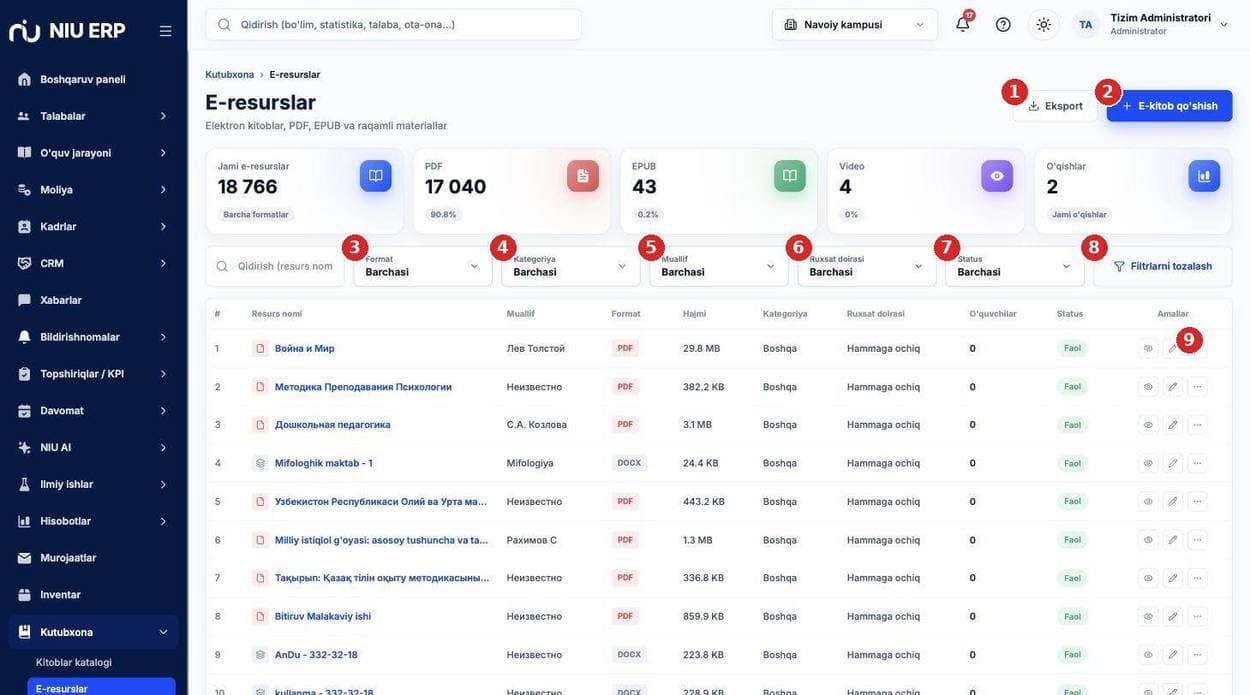The width and height of the screenshot is (1250, 695).
Task: Open the notifications bell
Action: click(963, 24)
